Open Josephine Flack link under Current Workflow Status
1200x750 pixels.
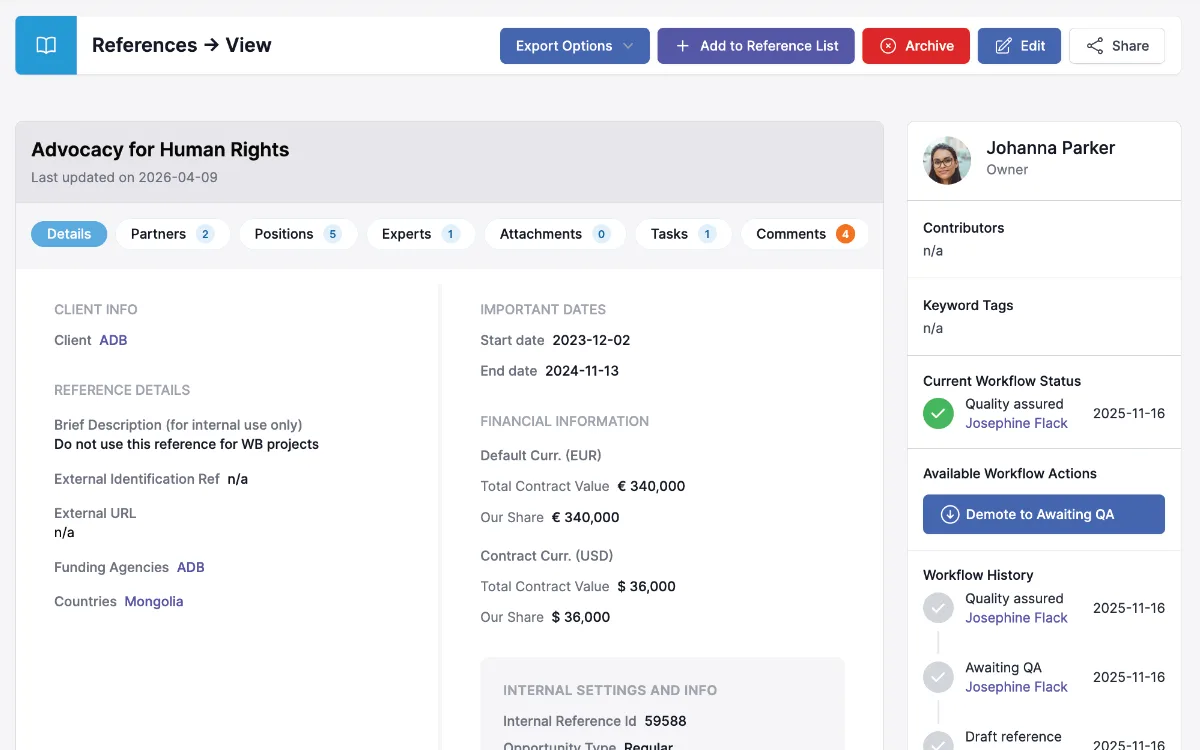click(x=1016, y=423)
